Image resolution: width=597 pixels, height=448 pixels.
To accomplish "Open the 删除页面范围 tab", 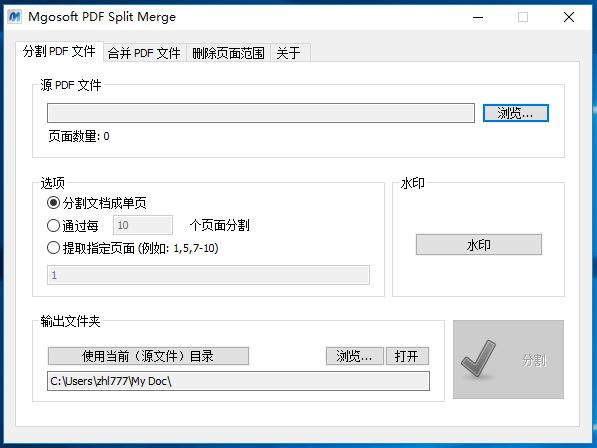I will pyautogui.click(x=228, y=53).
